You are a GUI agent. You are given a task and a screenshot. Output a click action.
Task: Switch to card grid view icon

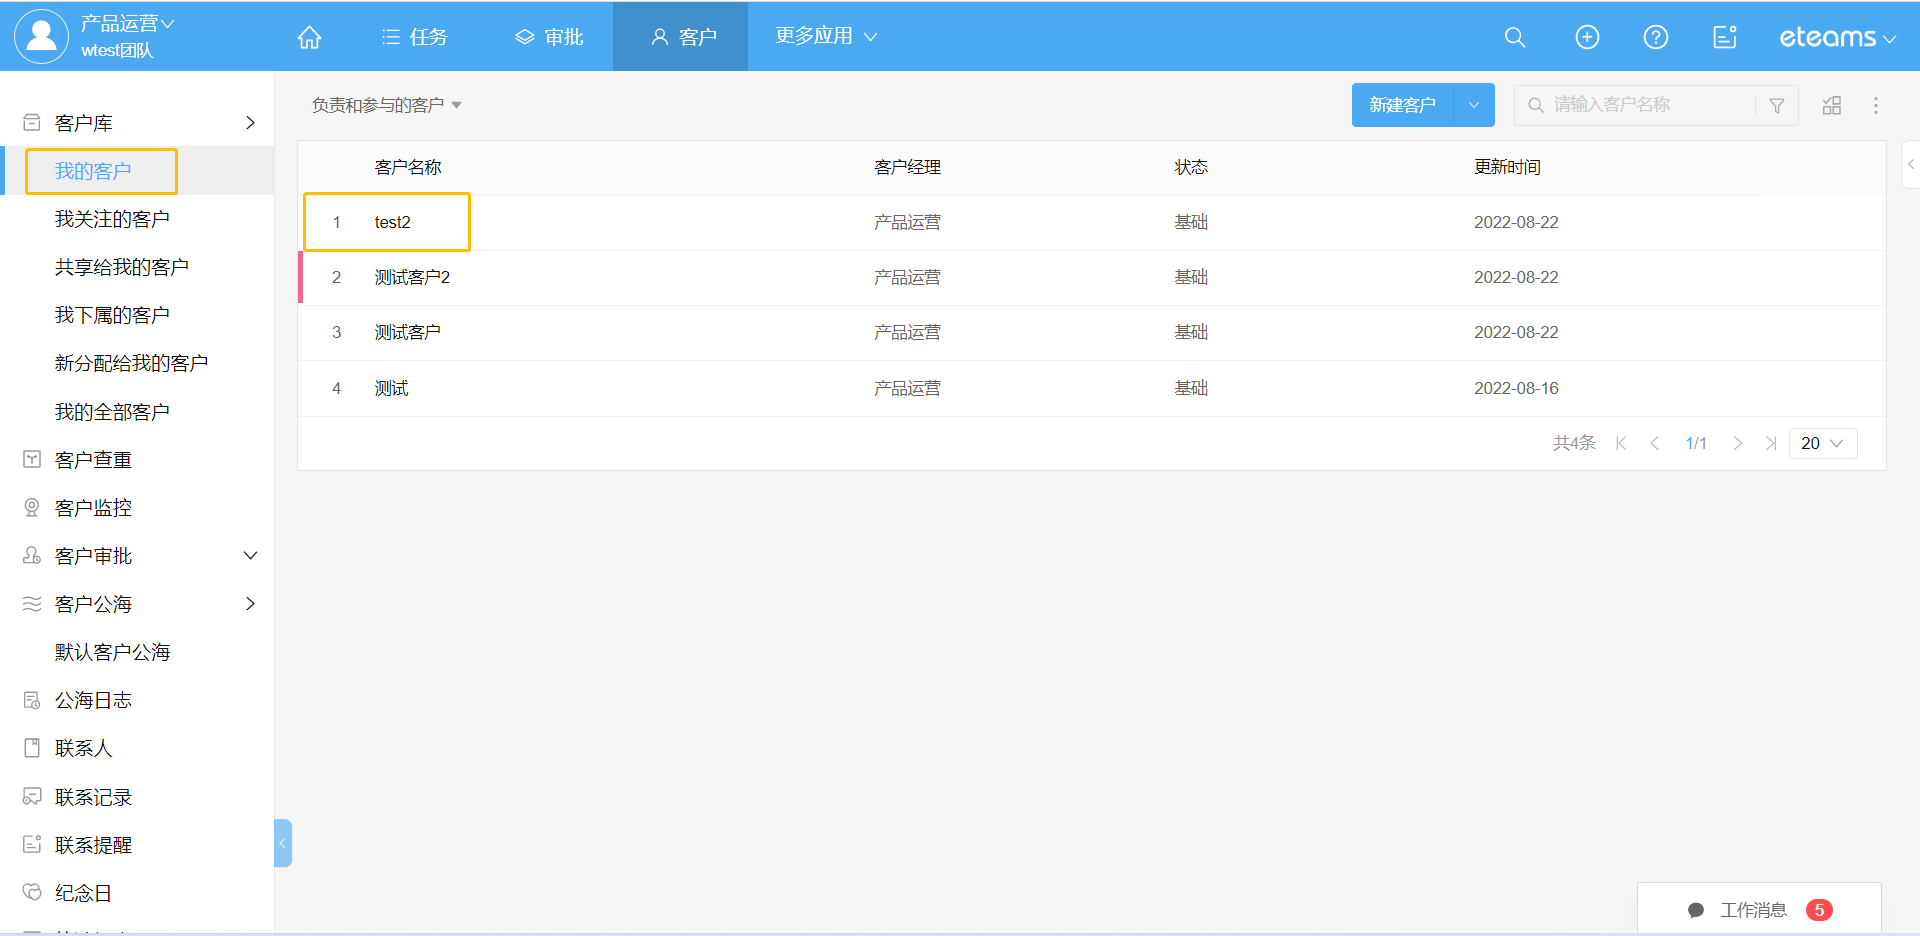[1832, 105]
